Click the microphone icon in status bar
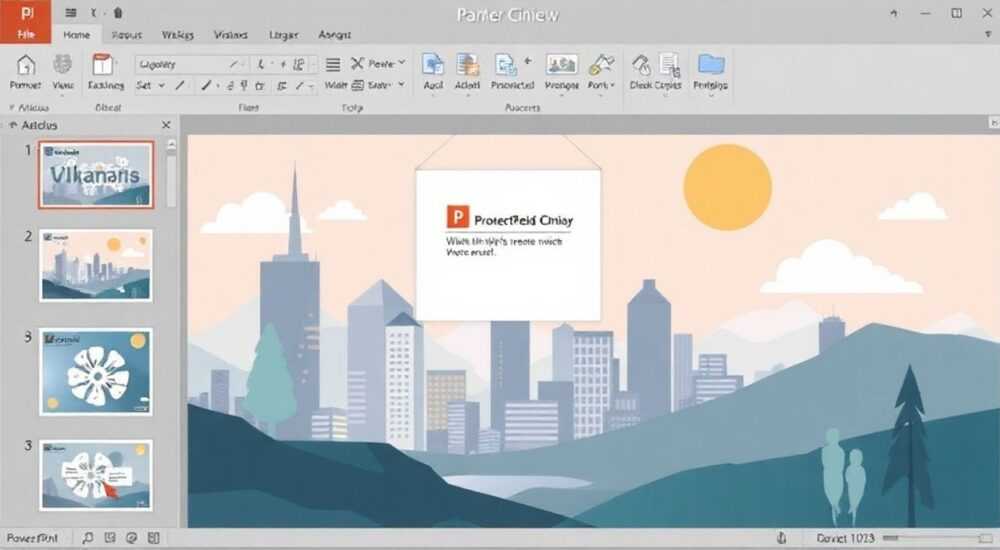The height and width of the screenshot is (550, 1000). pyautogui.click(x=781, y=539)
